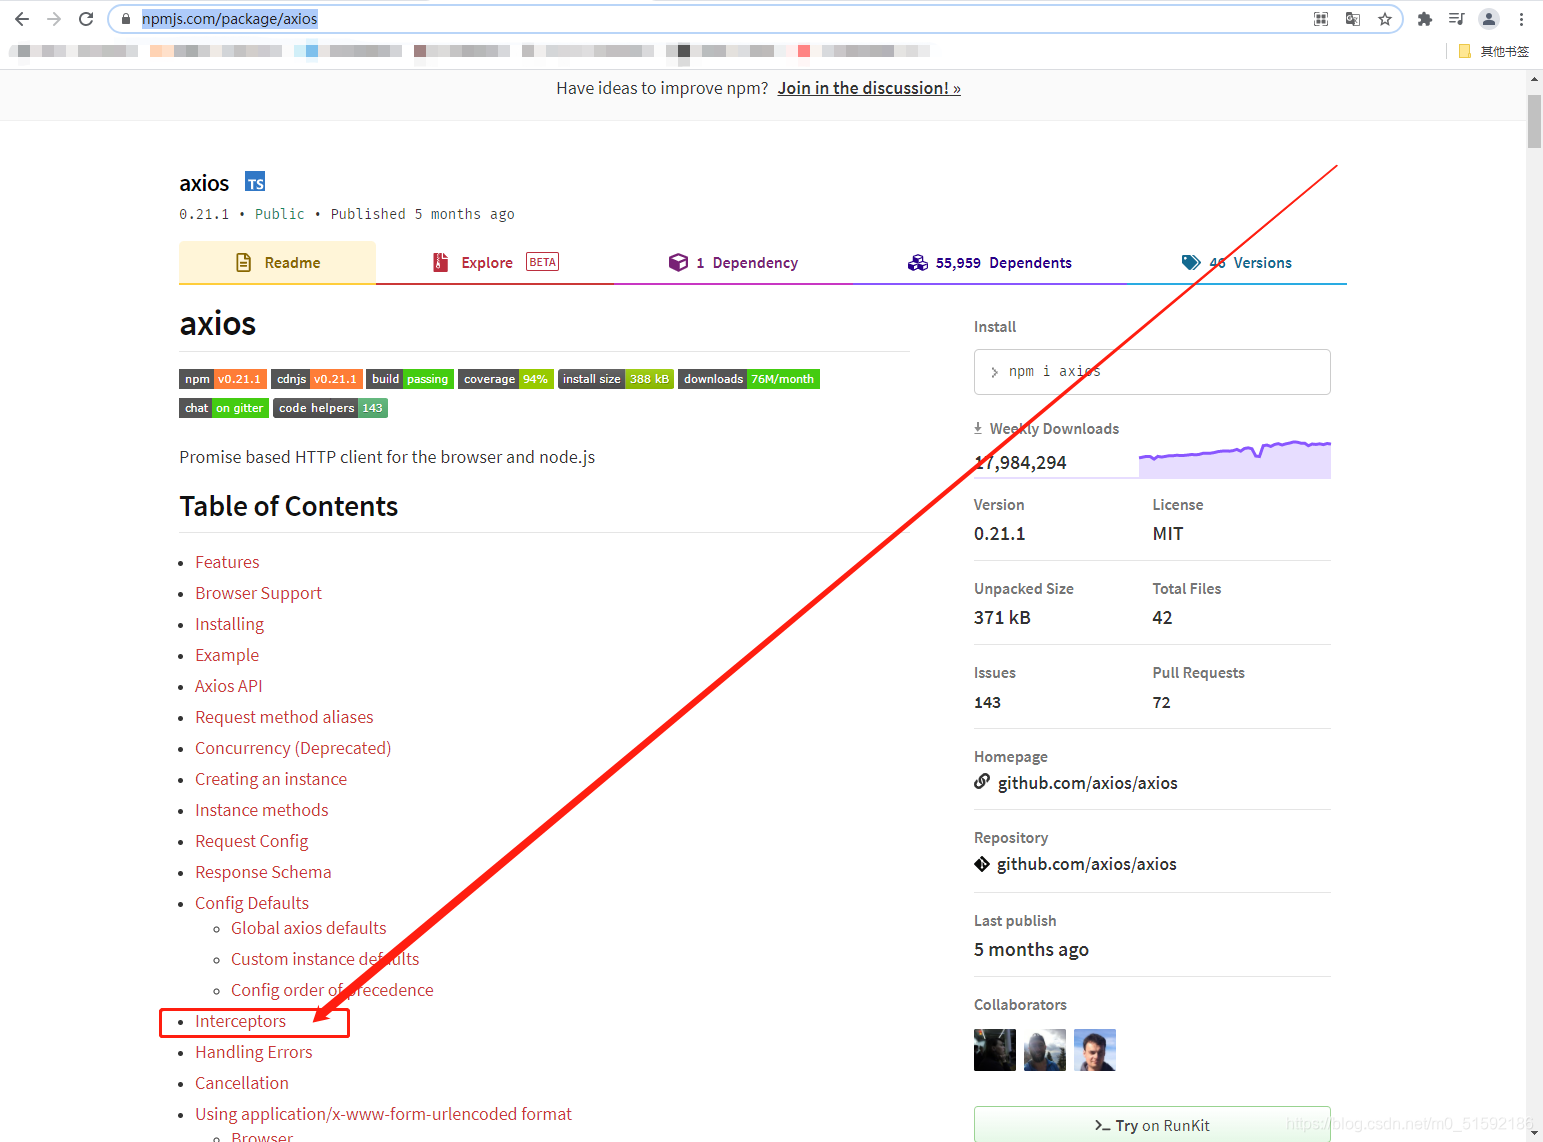Viewport: 1543px width, 1142px height.
Task: Click the Pull Requests count 72
Action: (x=1161, y=702)
